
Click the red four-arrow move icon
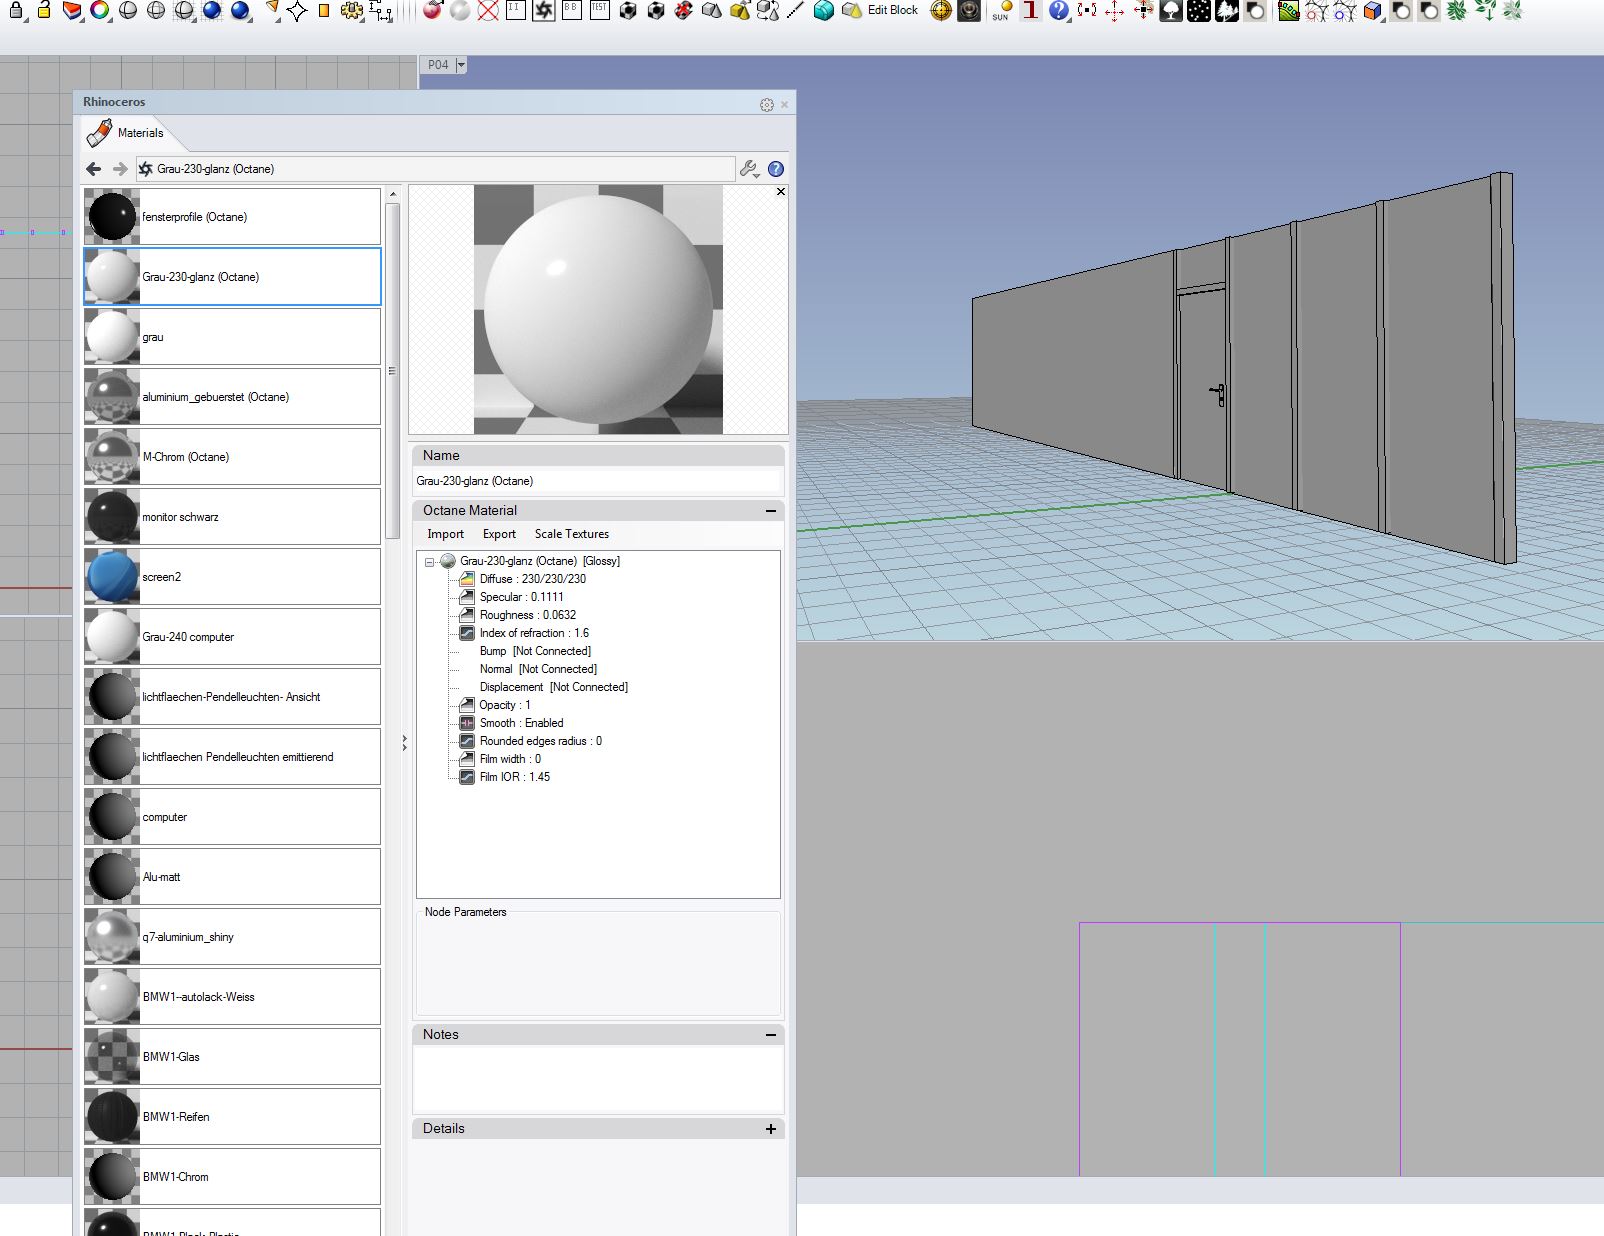point(1114,11)
